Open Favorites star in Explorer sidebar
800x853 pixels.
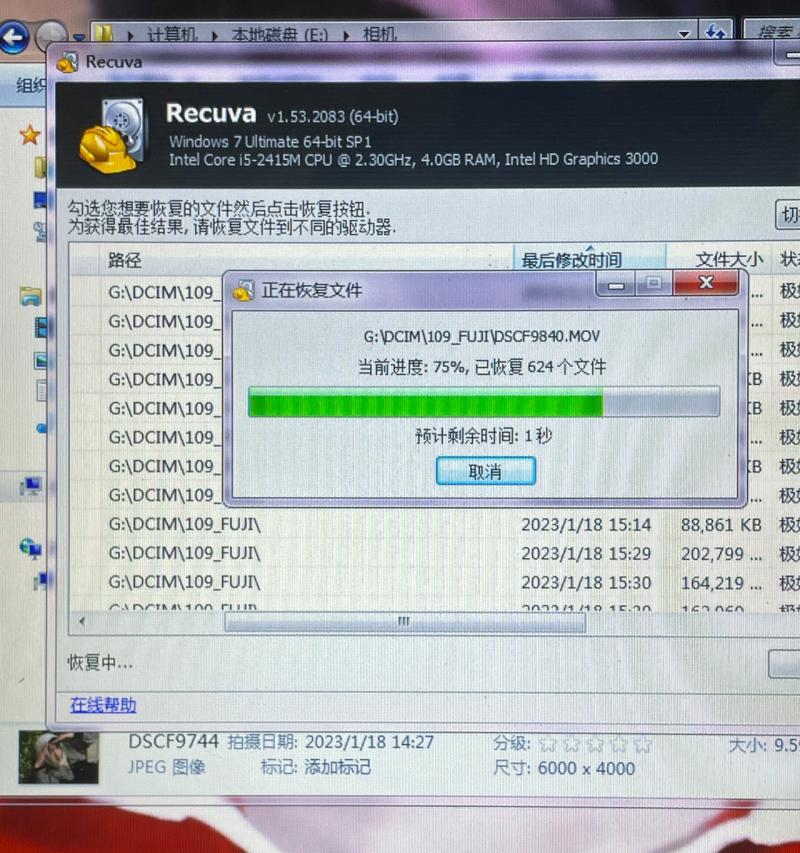point(30,135)
